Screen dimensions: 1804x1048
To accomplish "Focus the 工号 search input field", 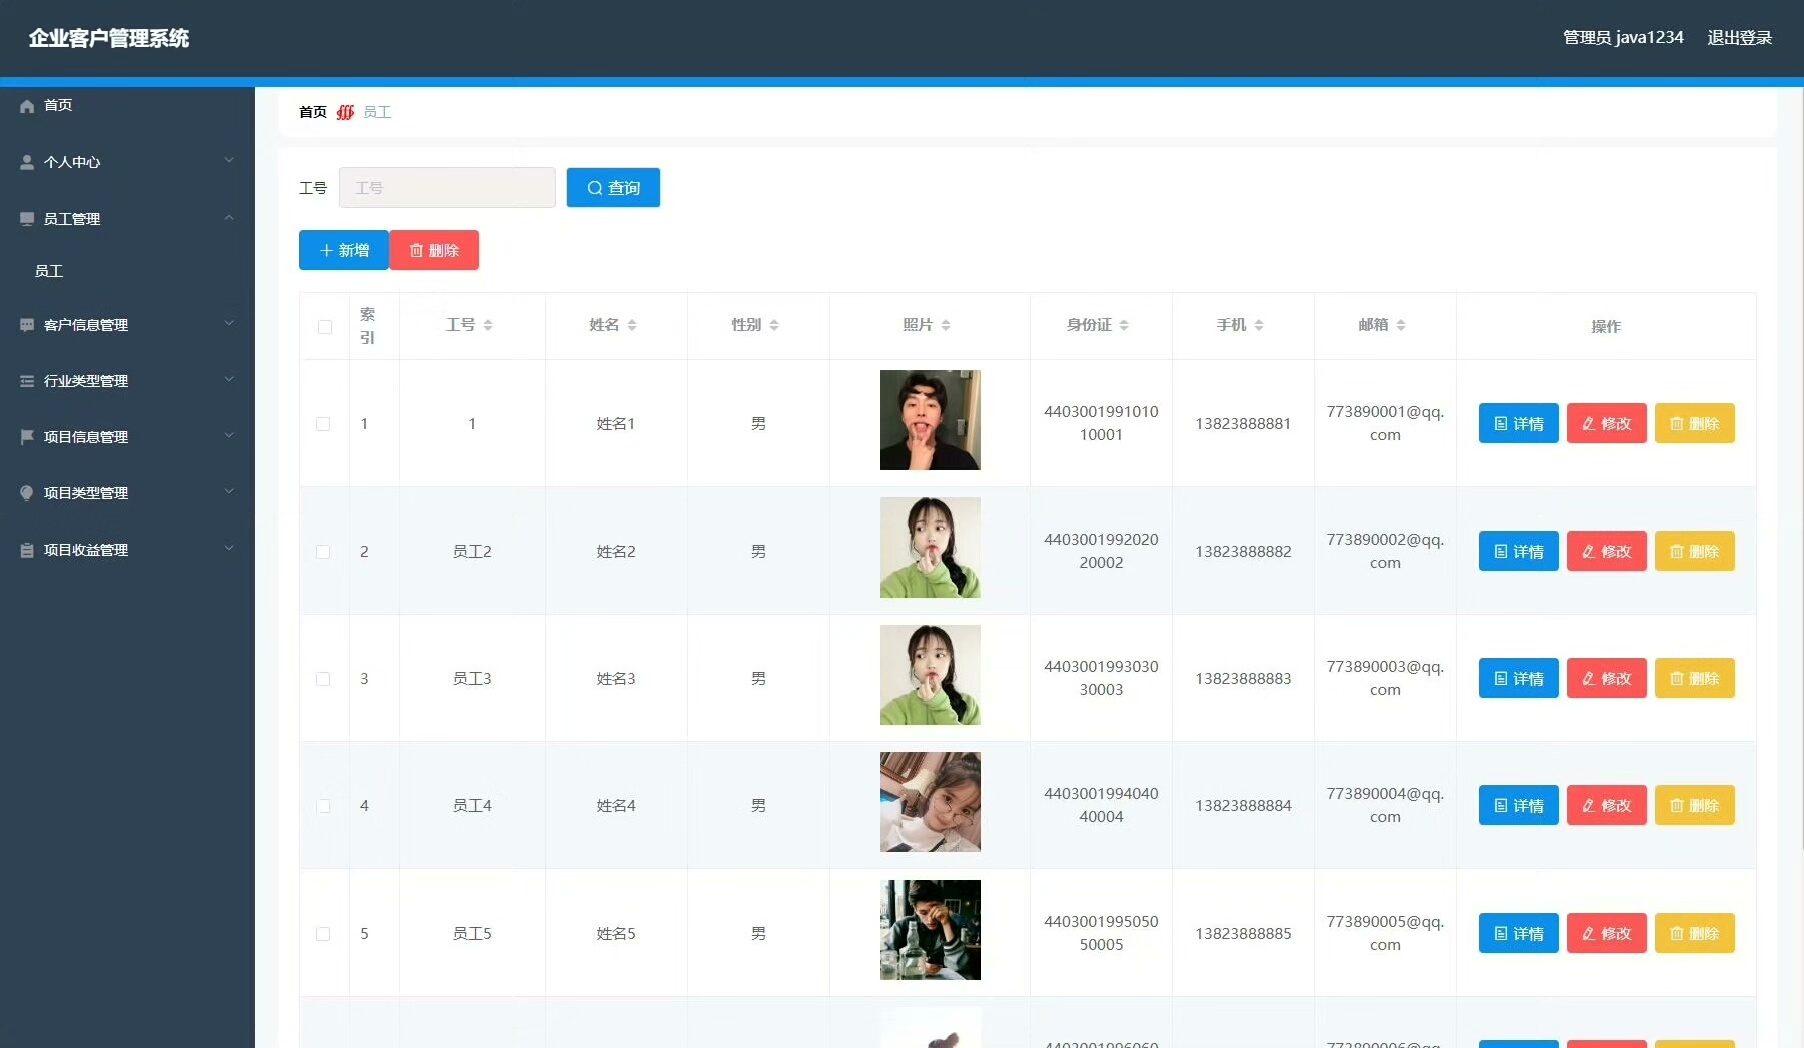I will pyautogui.click(x=447, y=188).
